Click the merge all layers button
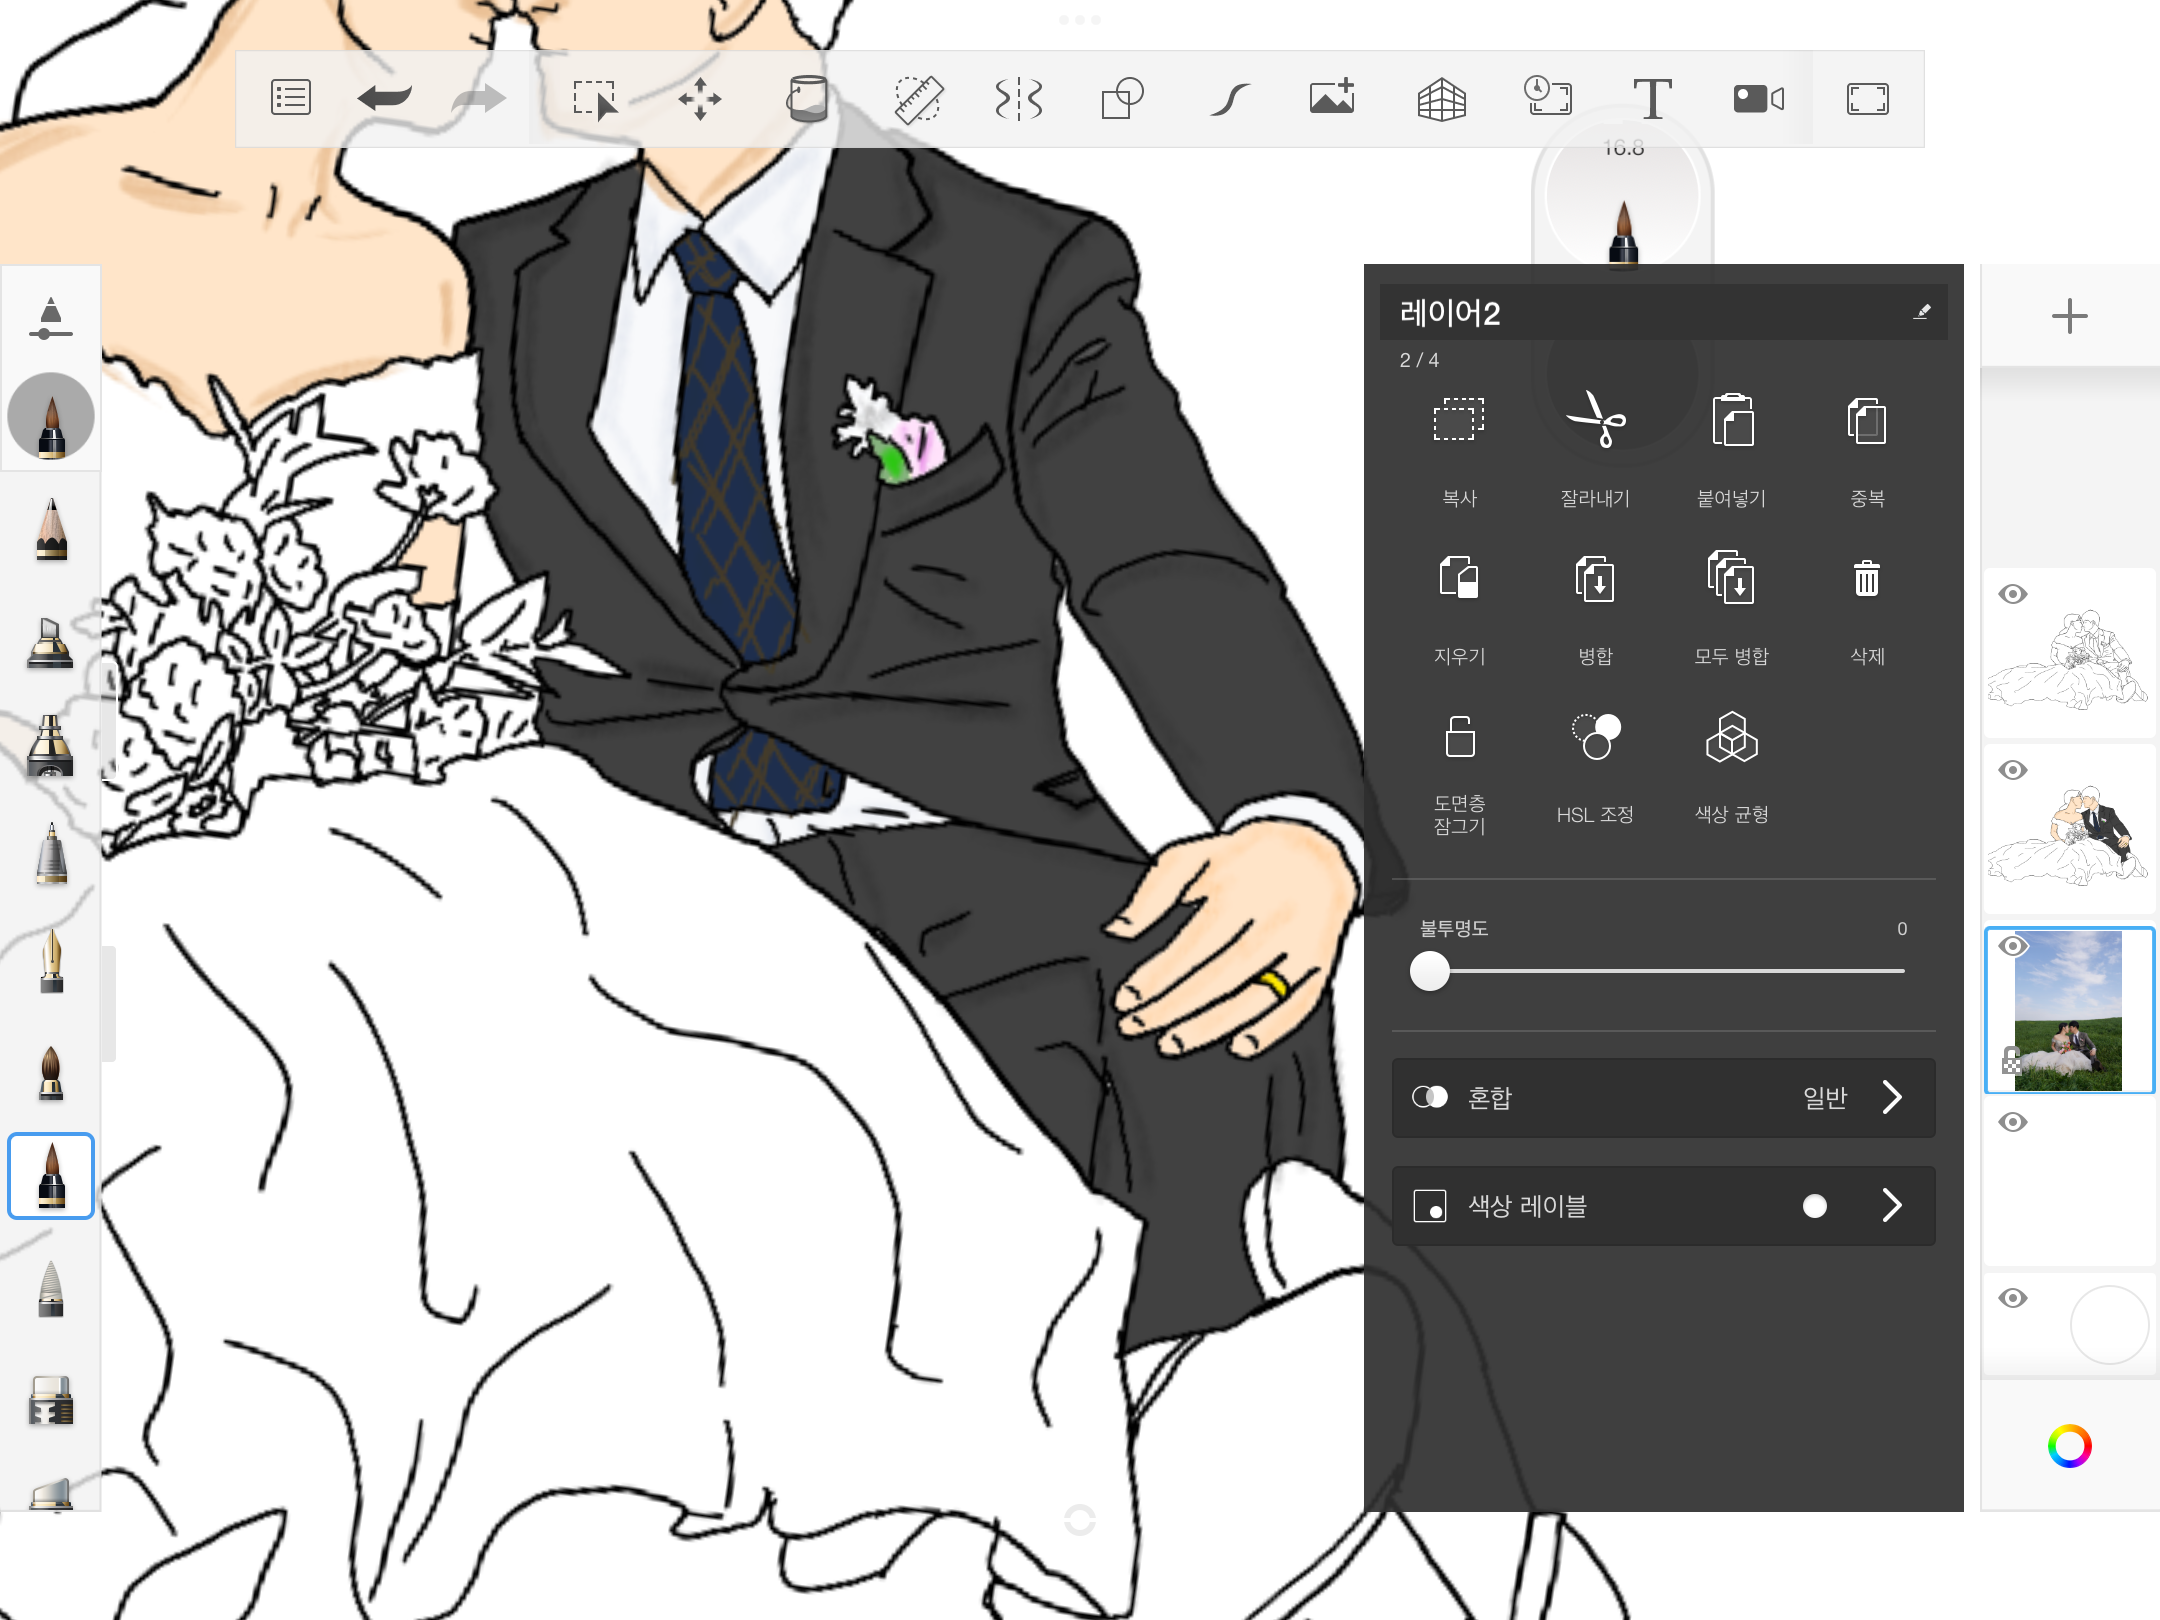Image resolution: width=2160 pixels, height=1620 pixels. pyautogui.click(x=1731, y=580)
